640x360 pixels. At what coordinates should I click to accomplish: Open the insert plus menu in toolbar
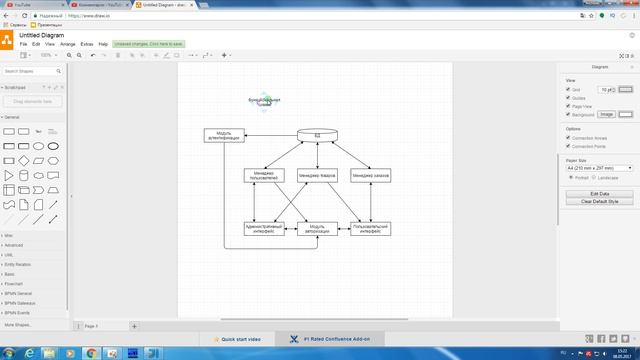226,55
